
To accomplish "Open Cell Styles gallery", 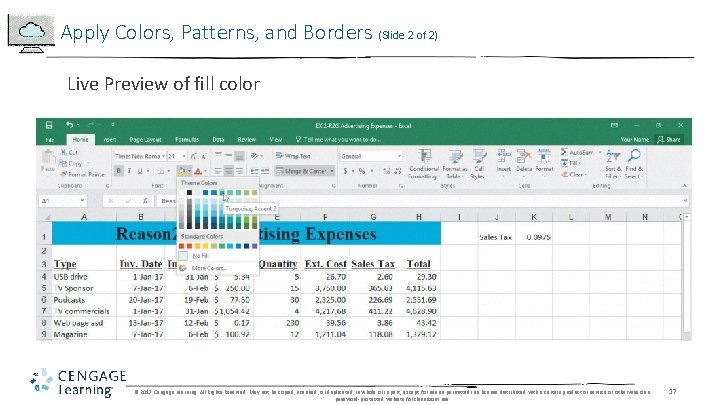I will point(479,163).
